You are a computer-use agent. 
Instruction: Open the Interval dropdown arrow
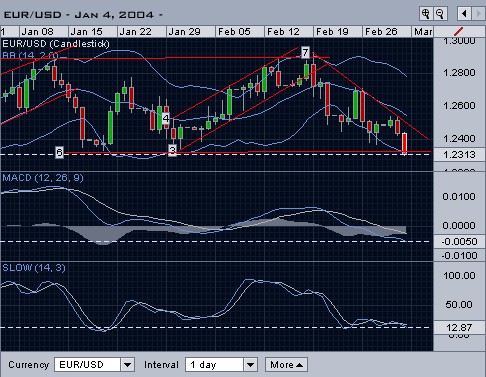[250, 365]
